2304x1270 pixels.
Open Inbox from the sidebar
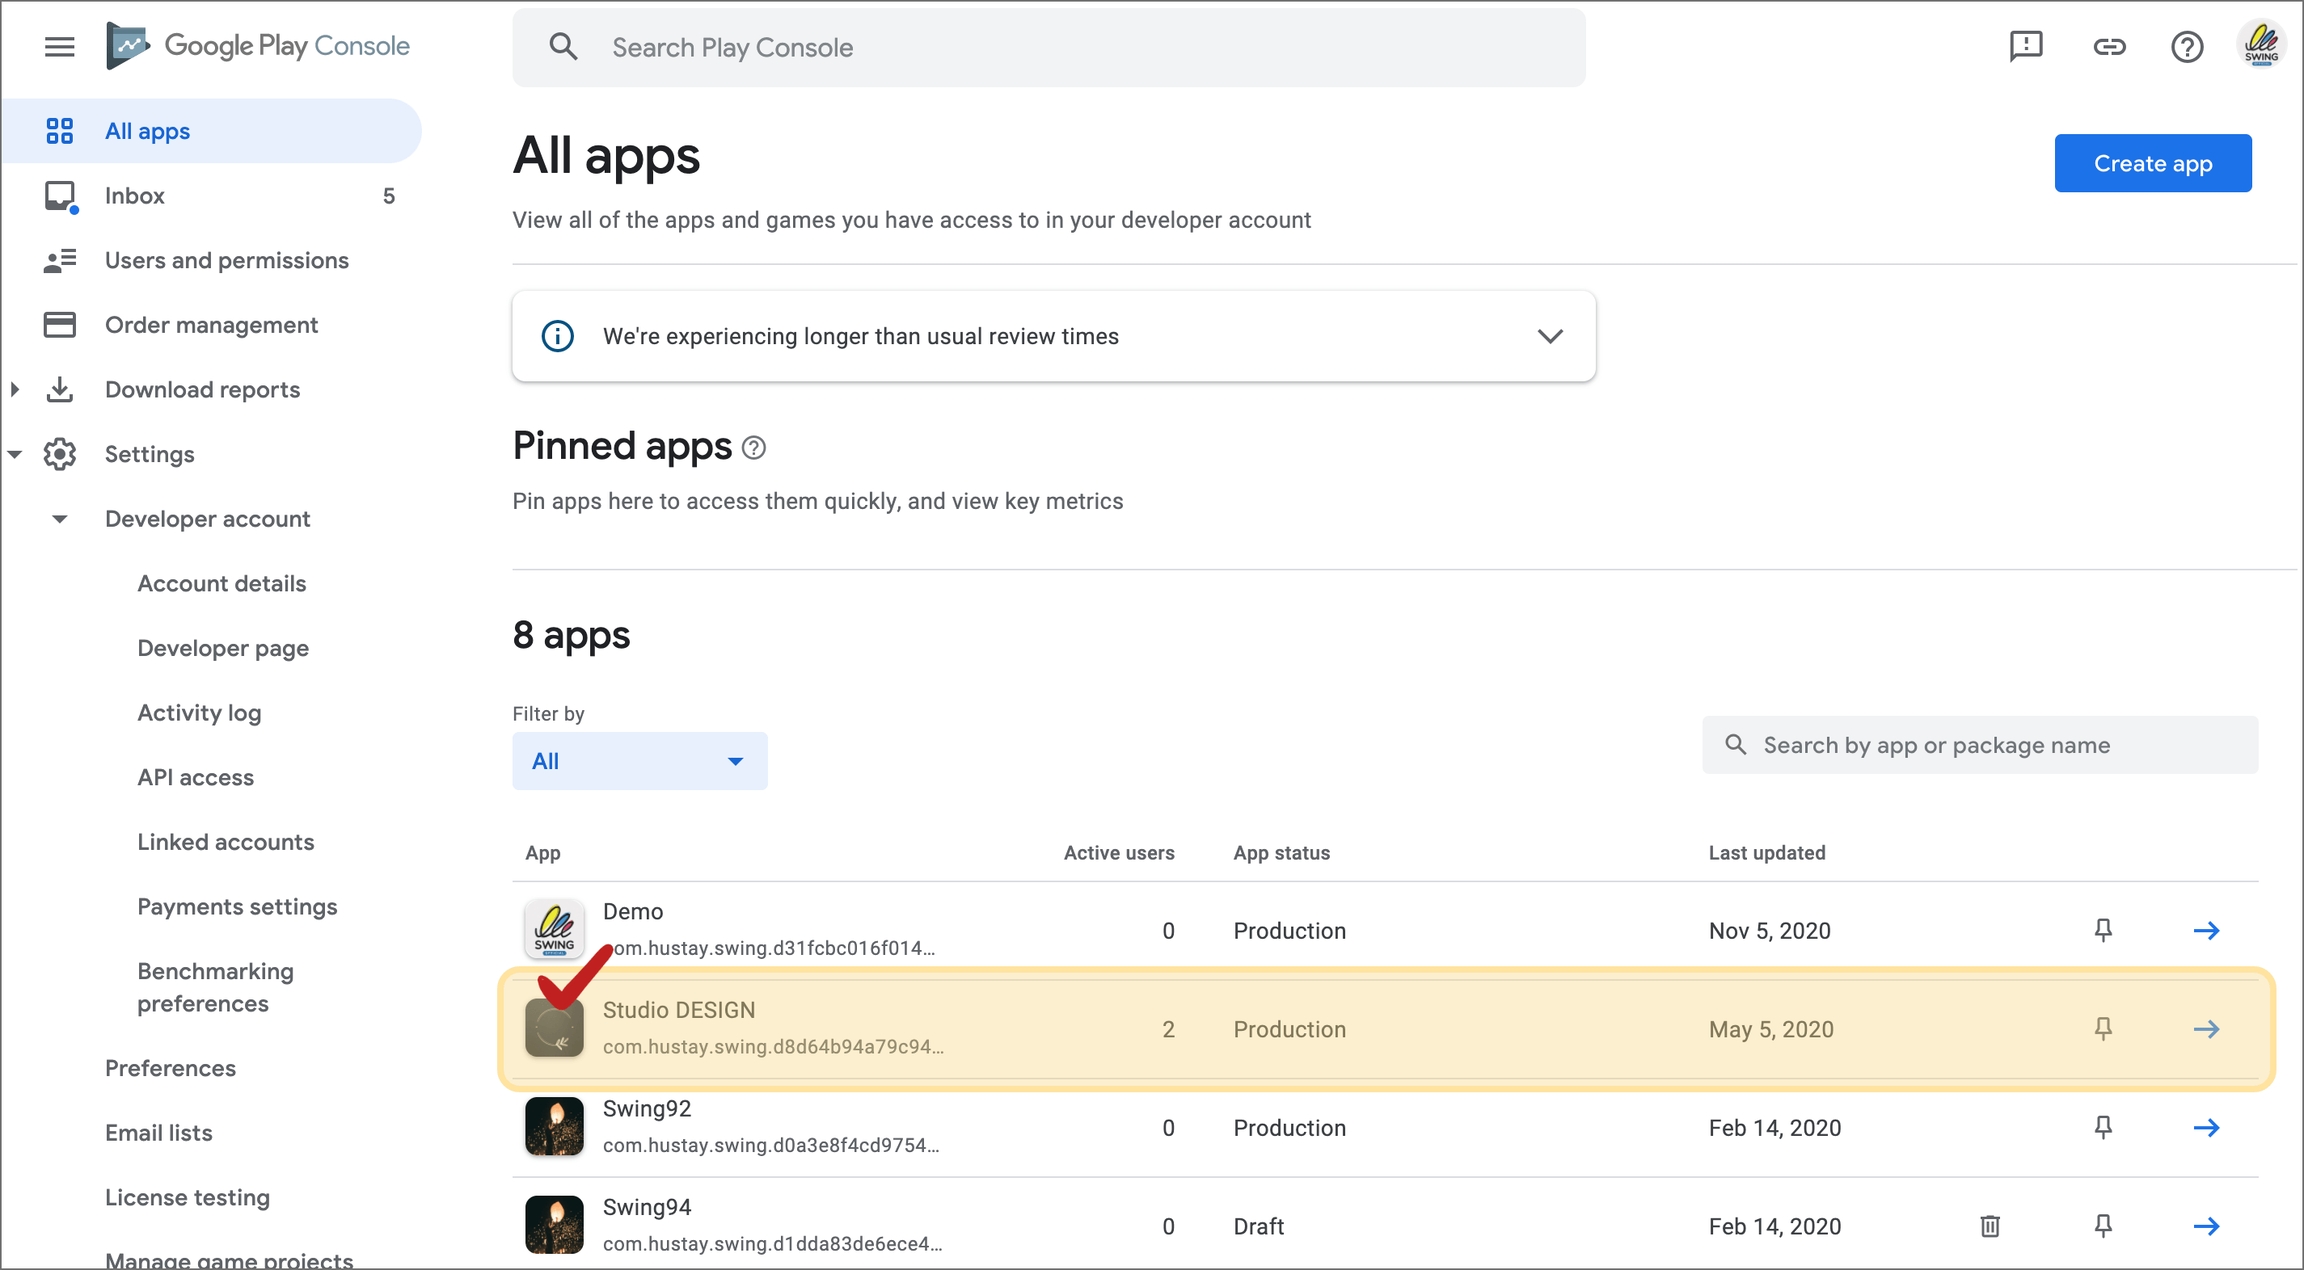[135, 196]
